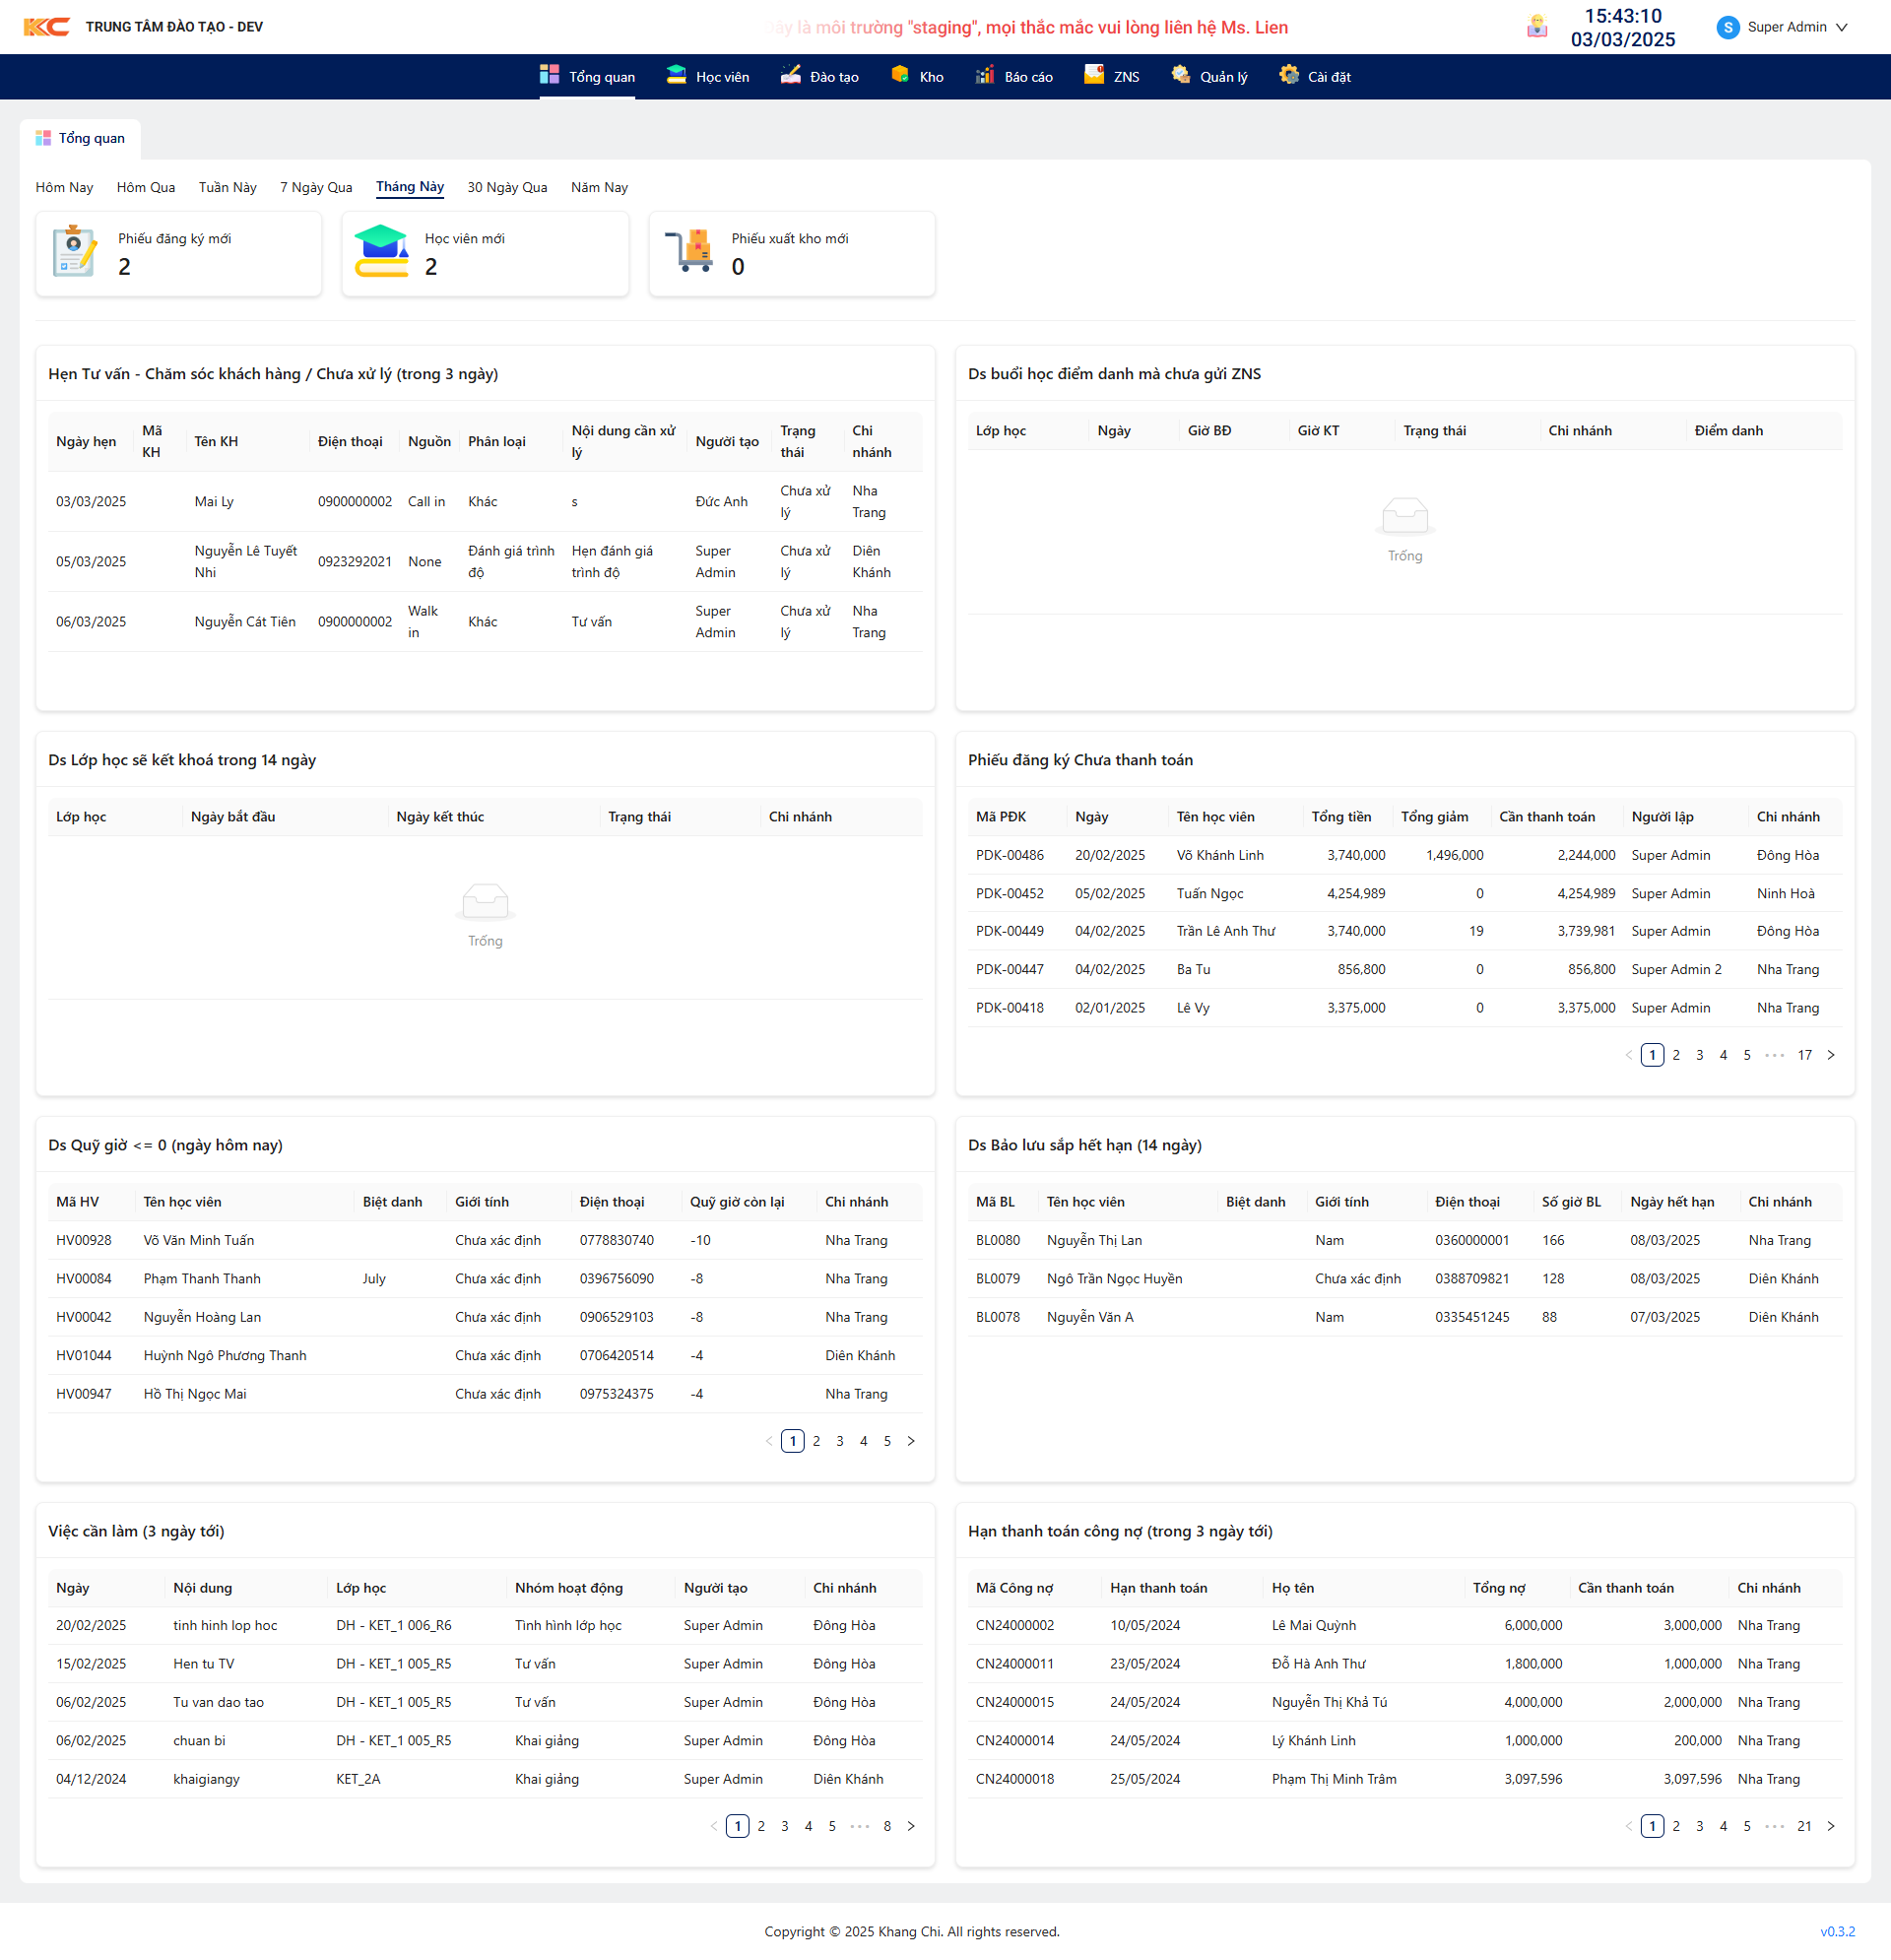1891x1960 pixels.
Task: Select the 7 Ngày Qua filter
Action: point(316,187)
